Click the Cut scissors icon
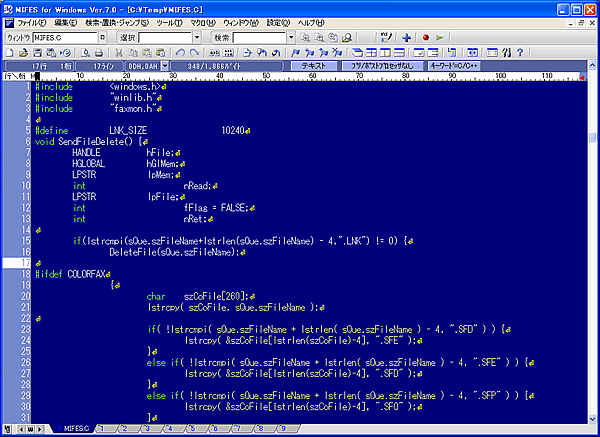This screenshot has height=437, width=600. pos(117,52)
